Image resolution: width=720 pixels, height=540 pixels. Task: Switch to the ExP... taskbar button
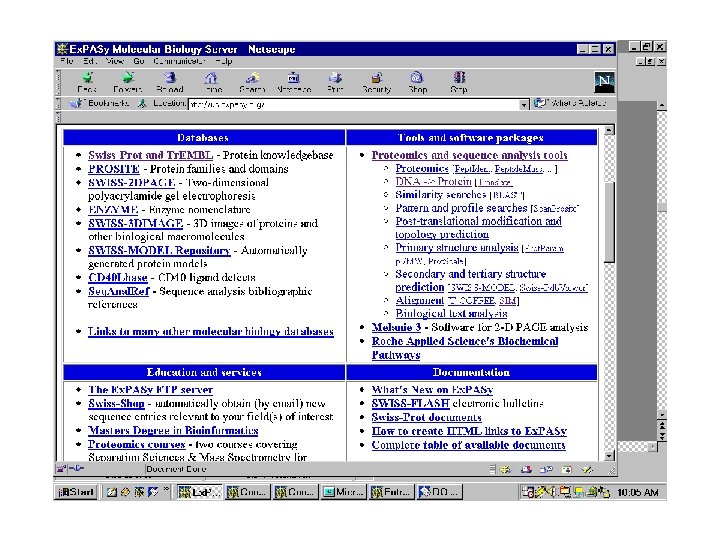[199, 492]
